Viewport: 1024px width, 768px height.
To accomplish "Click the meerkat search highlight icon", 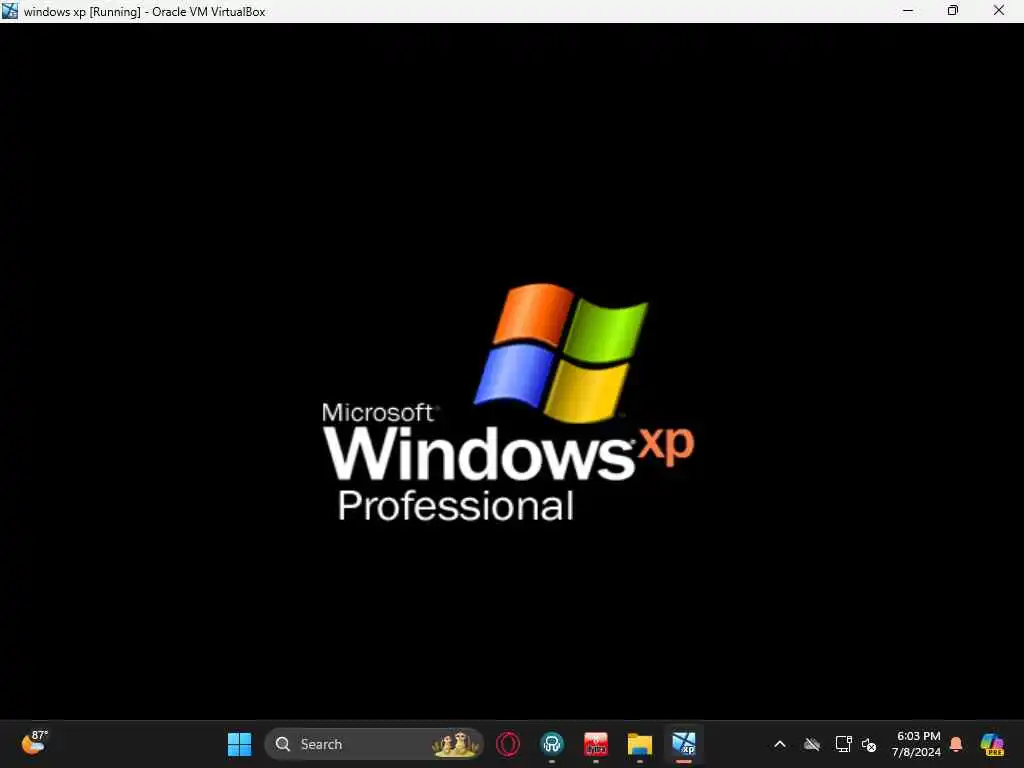I will [x=455, y=744].
